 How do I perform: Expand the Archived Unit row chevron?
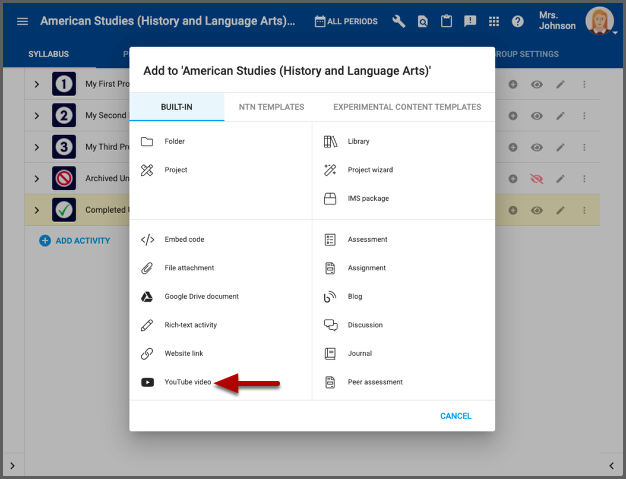(36, 179)
